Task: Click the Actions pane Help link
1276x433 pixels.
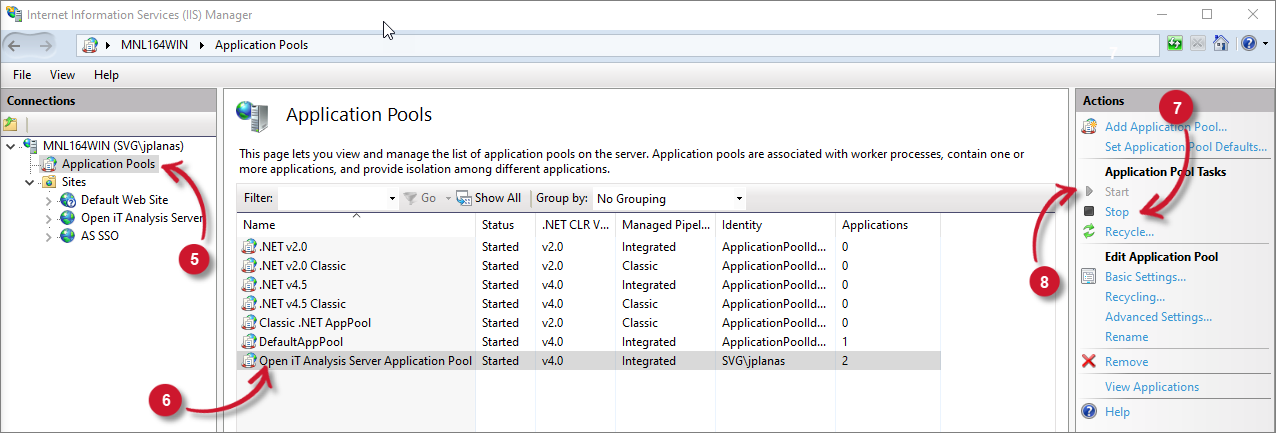Action: pos(1117,412)
